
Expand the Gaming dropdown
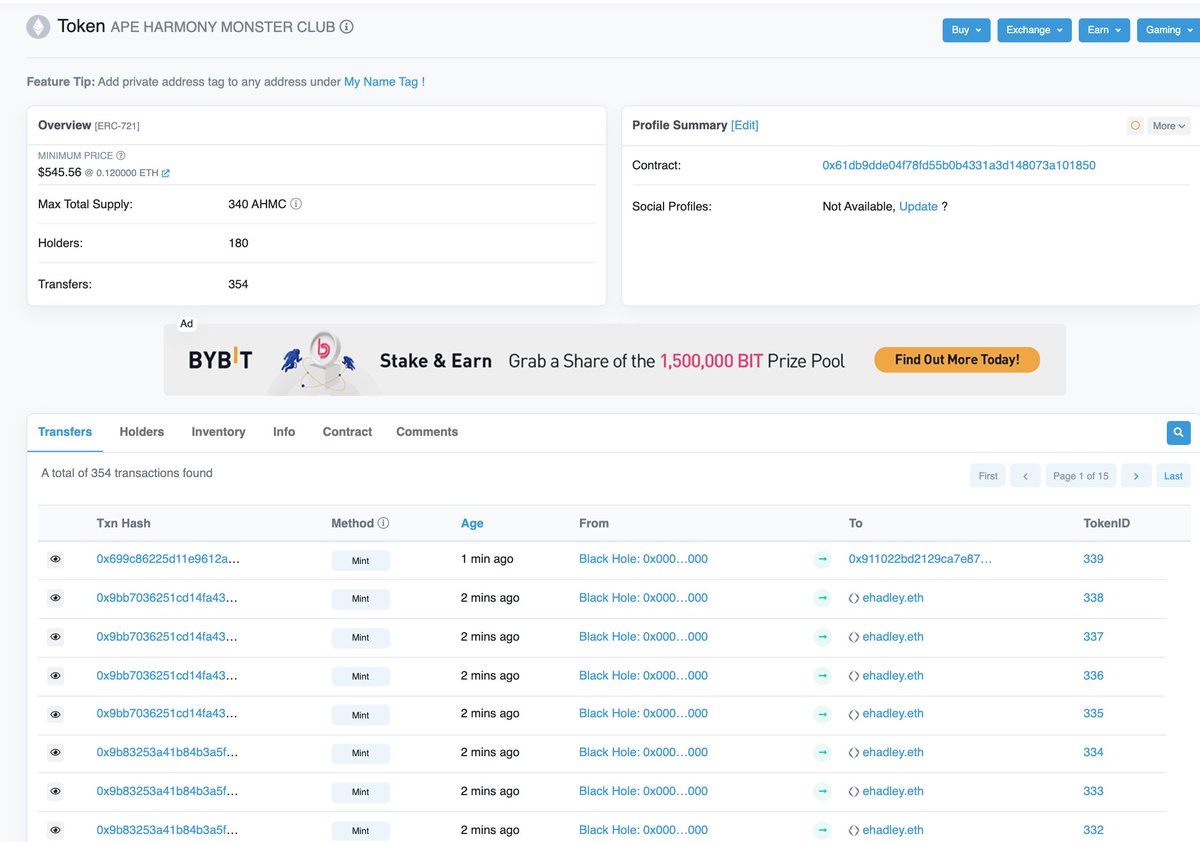point(1168,30)
